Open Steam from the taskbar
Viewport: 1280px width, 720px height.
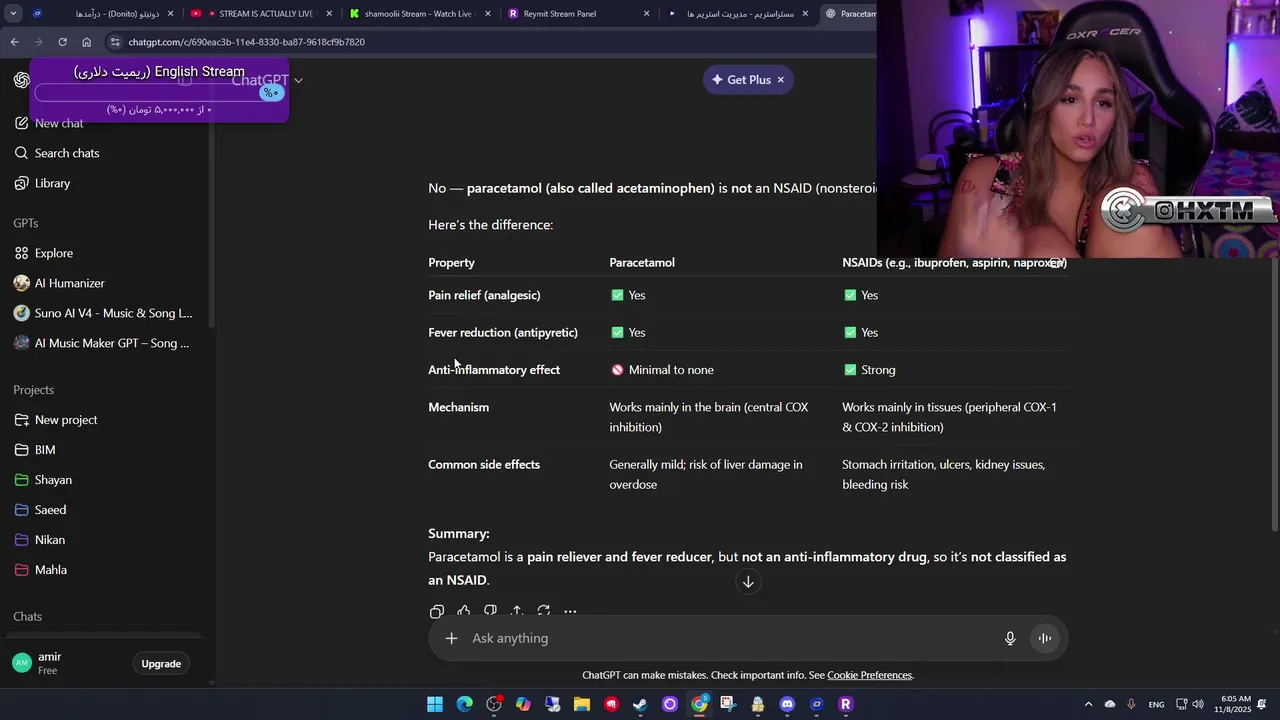click(640, 704)
